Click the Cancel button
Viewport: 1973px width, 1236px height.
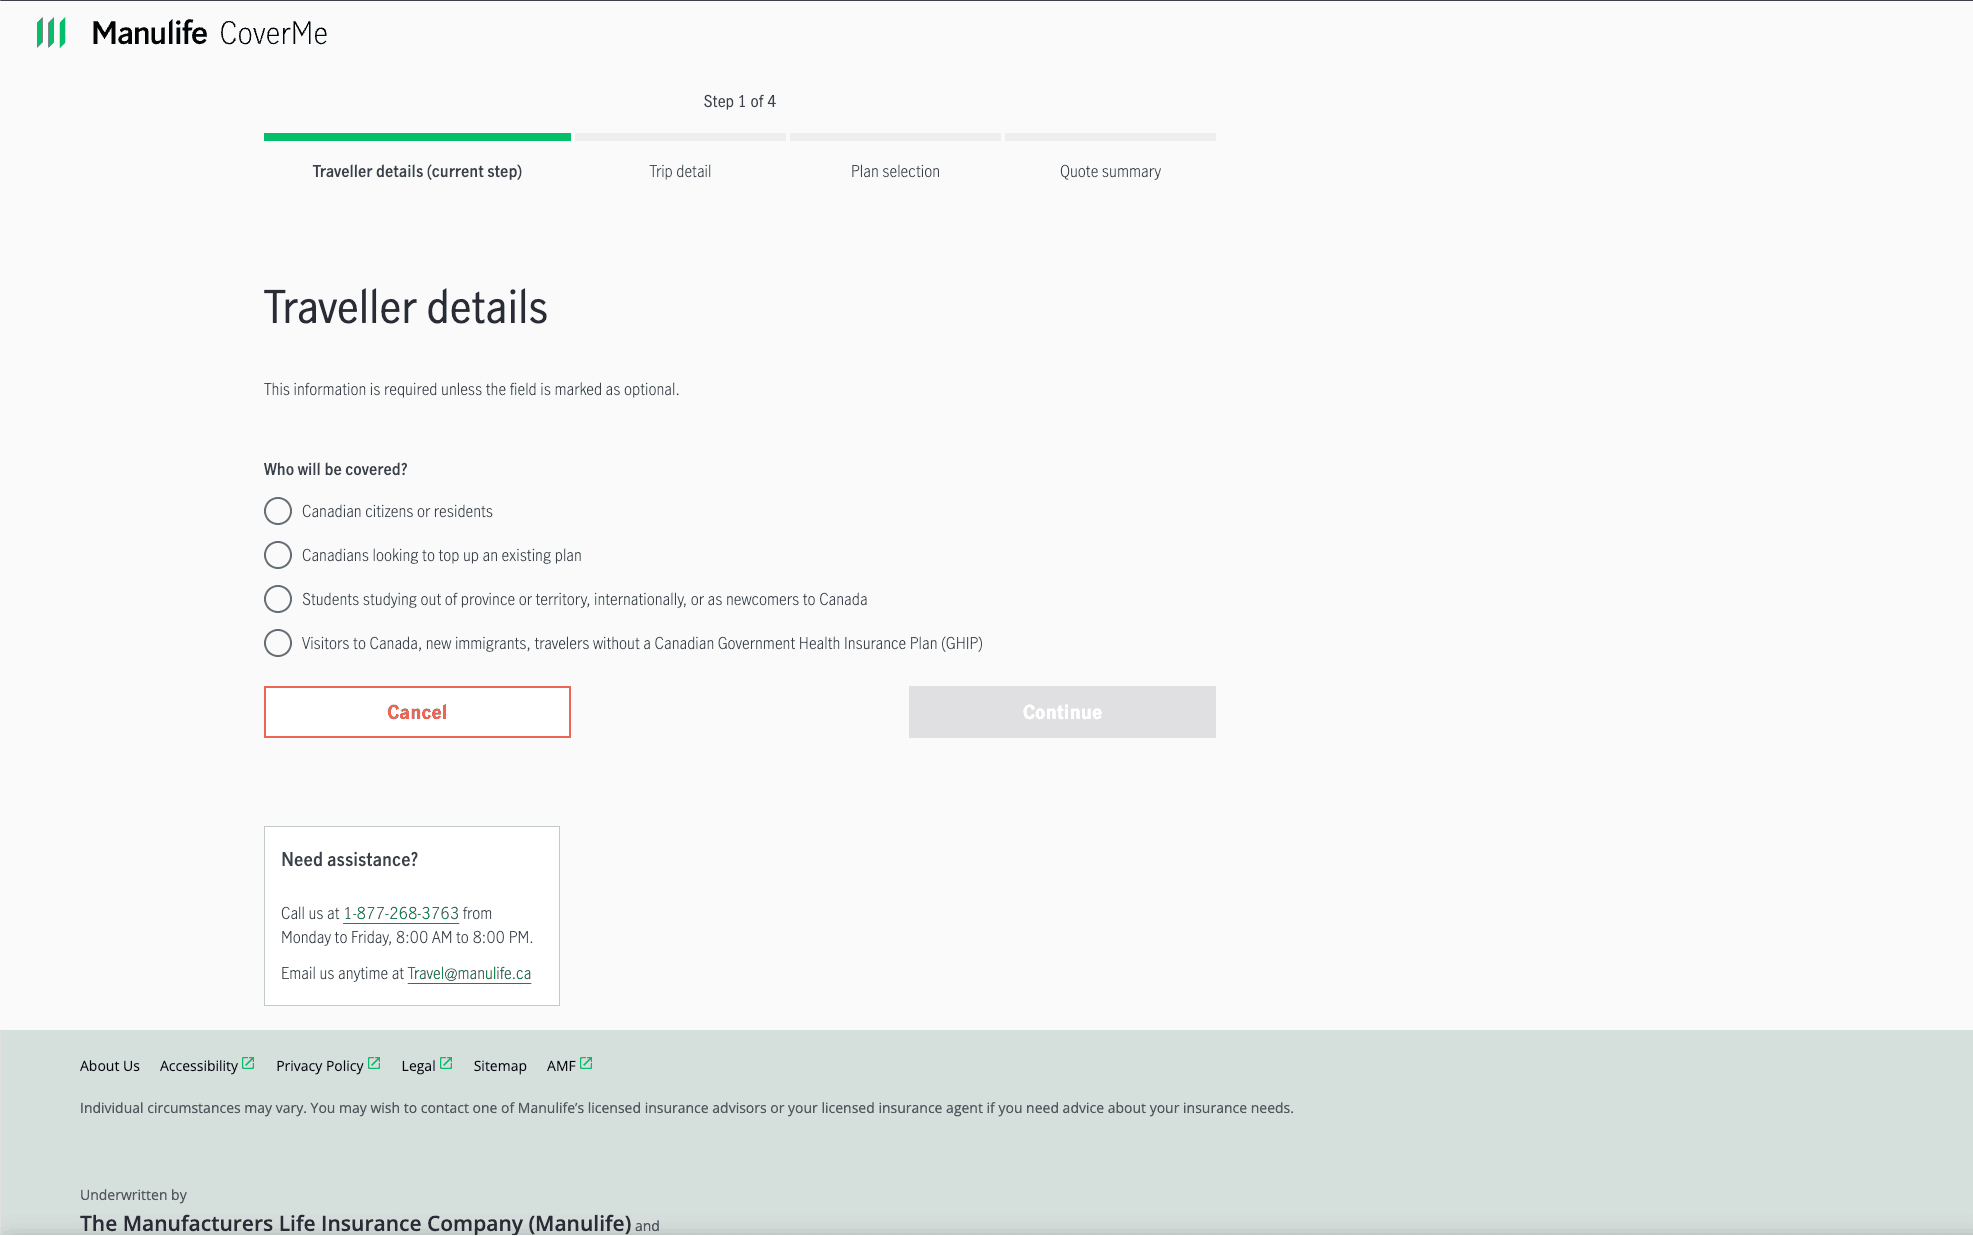416,711
